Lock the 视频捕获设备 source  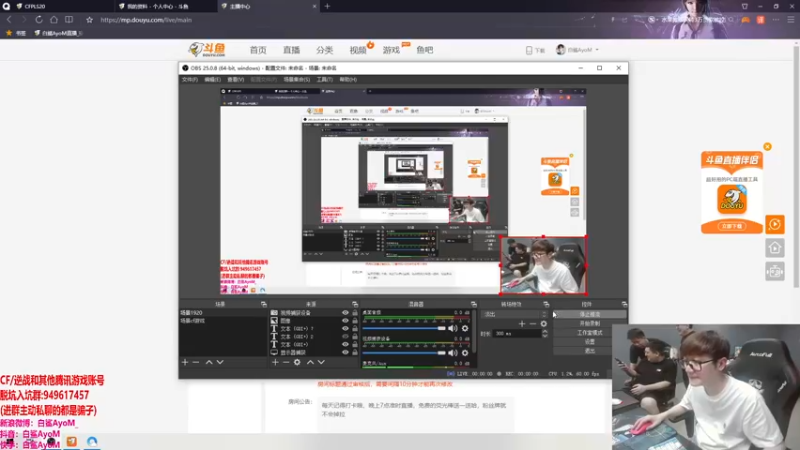coord(355,313)
